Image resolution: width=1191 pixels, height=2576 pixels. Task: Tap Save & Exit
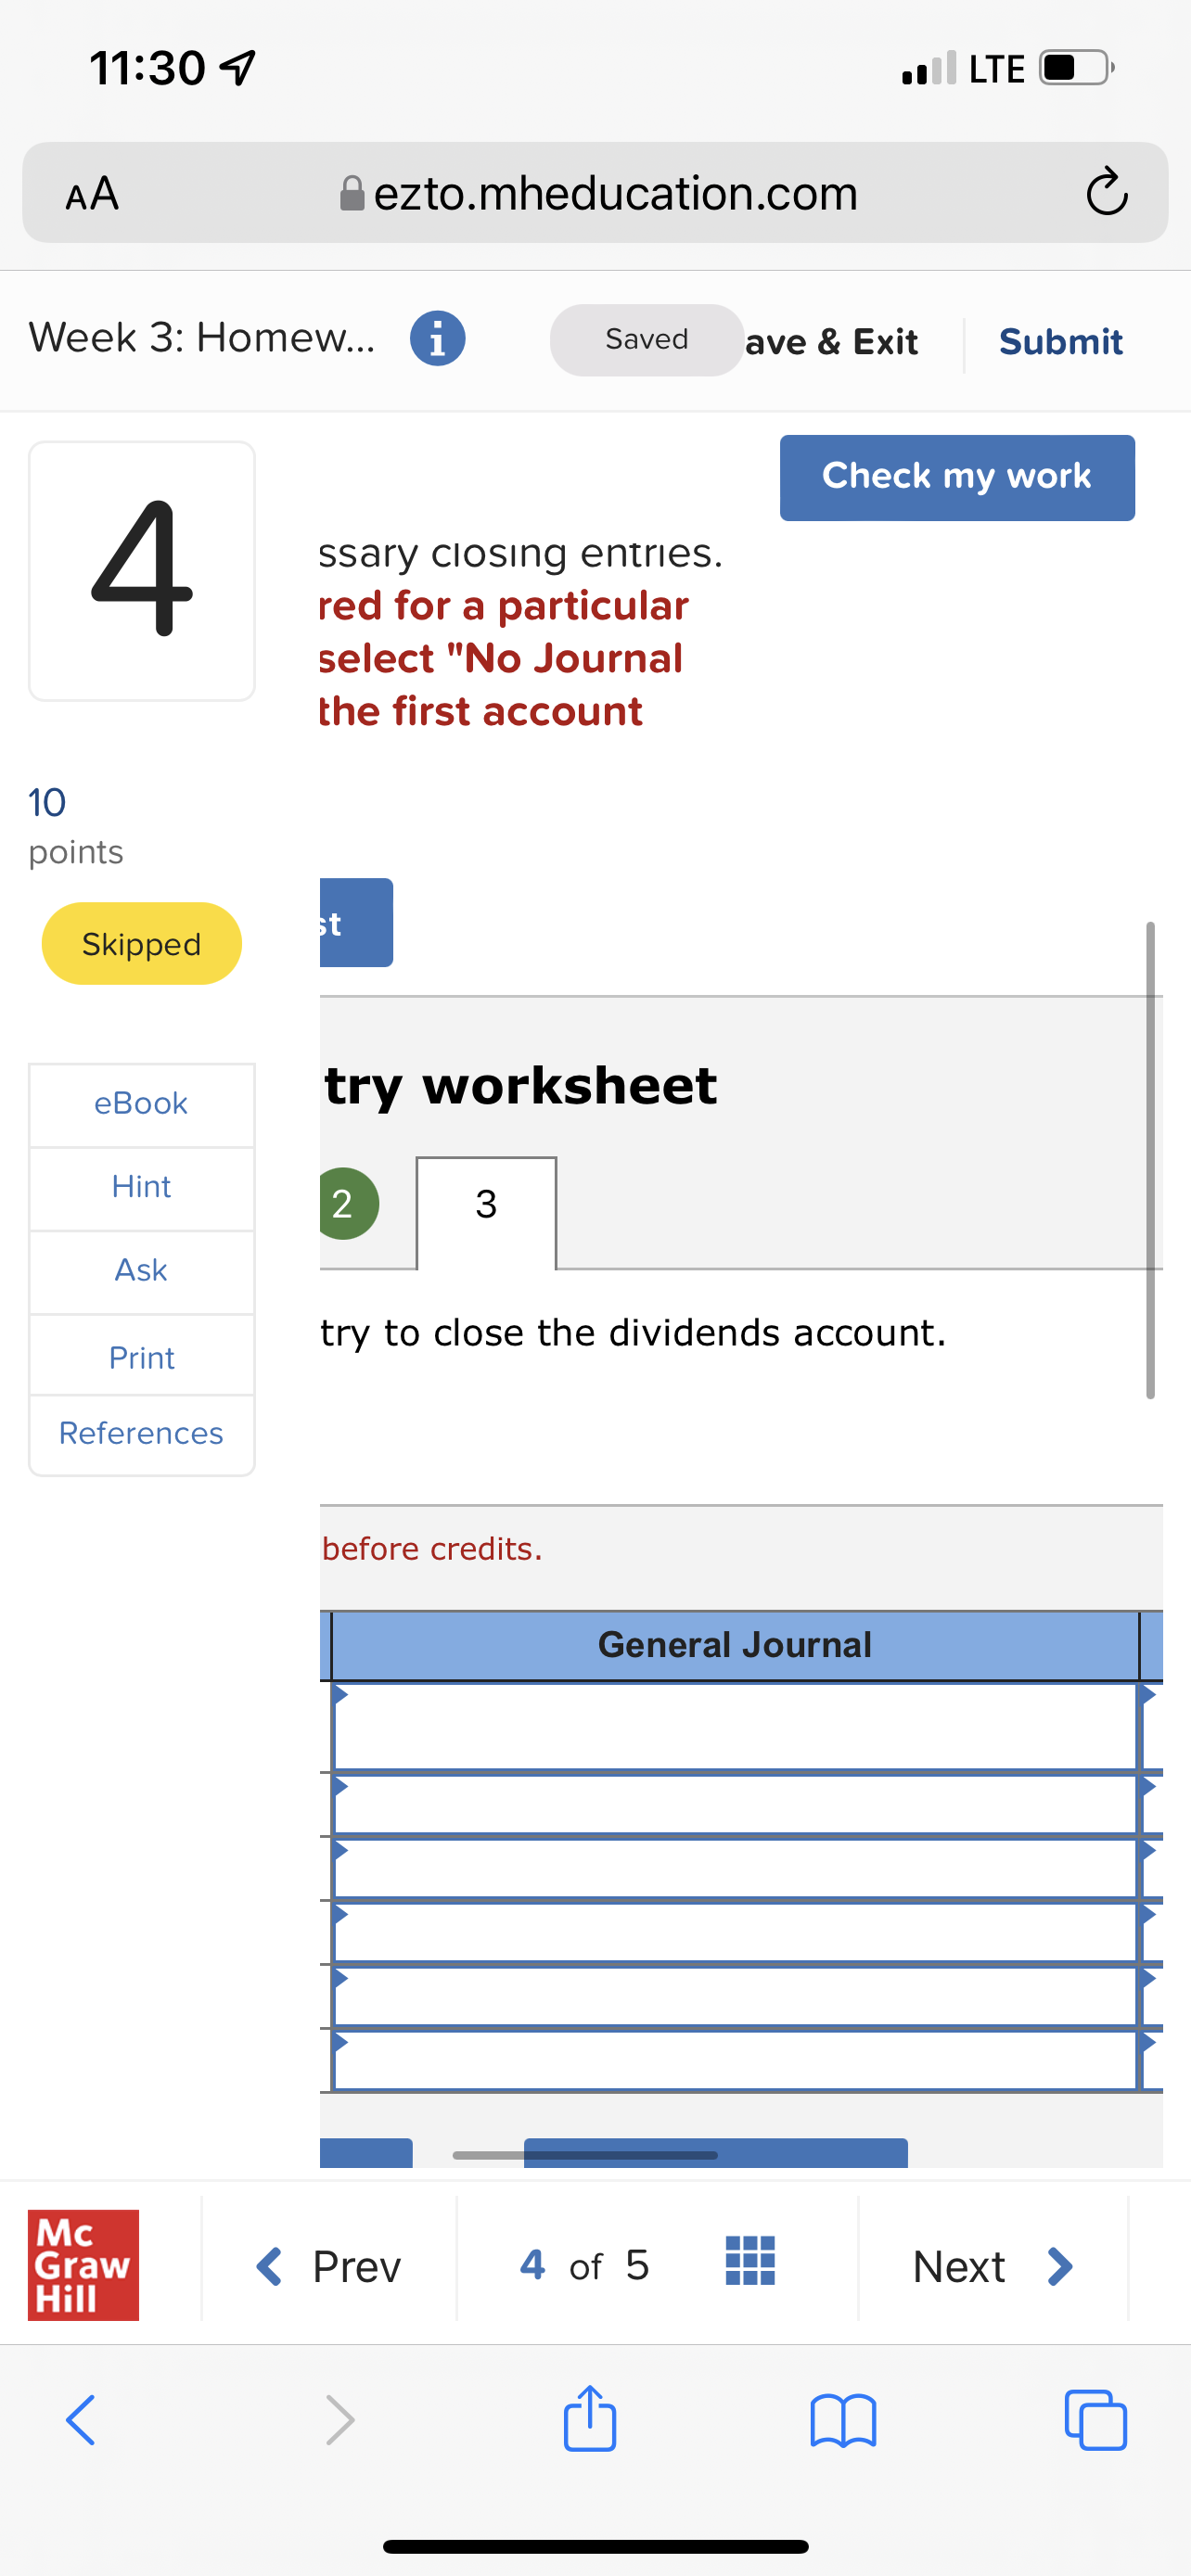(832, 342)
